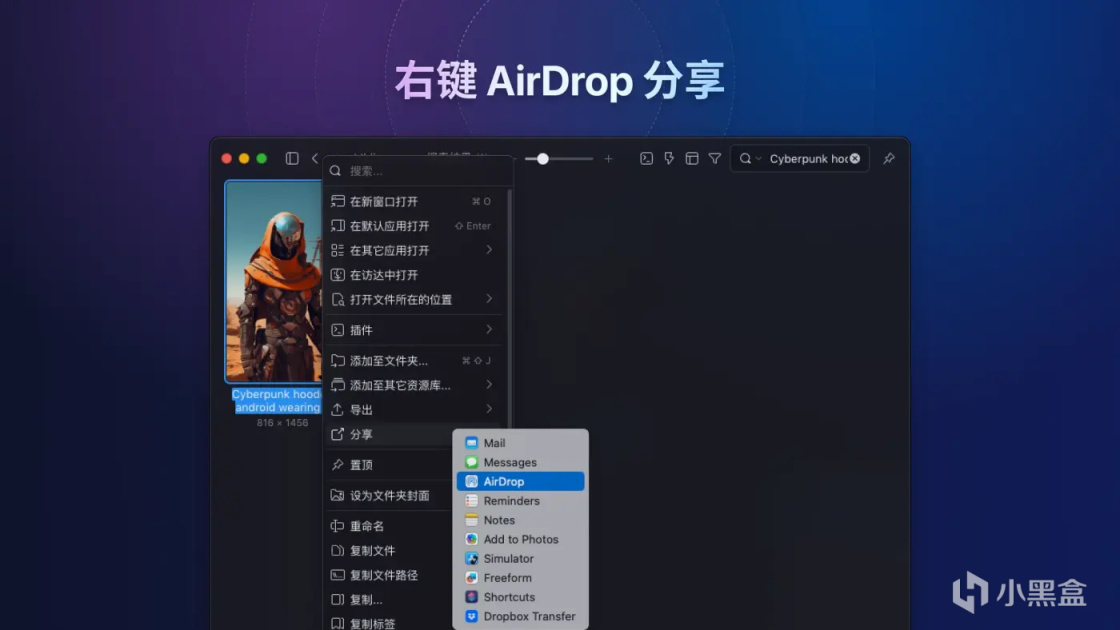Click the plus zoom-in icon
Viewport: 1120px width, 630px height.
[609, 159]
